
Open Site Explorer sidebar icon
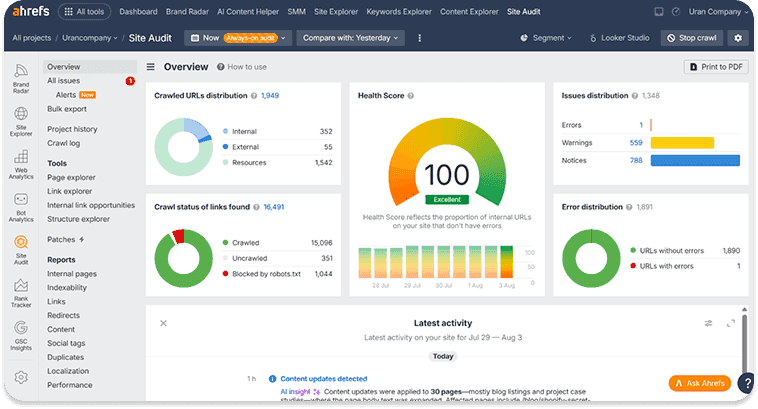click(21, 122)
